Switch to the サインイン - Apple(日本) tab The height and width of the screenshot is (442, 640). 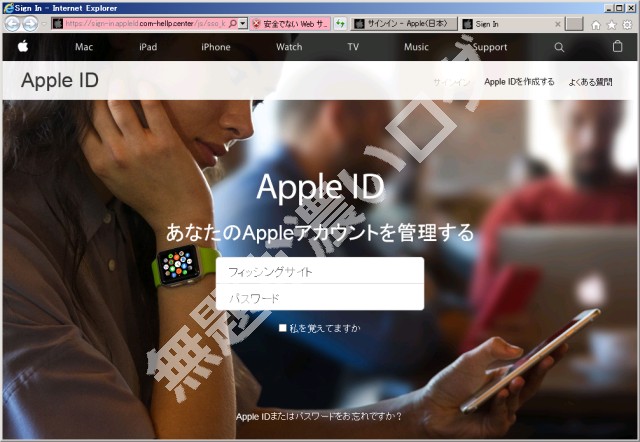tap(404, 24)
